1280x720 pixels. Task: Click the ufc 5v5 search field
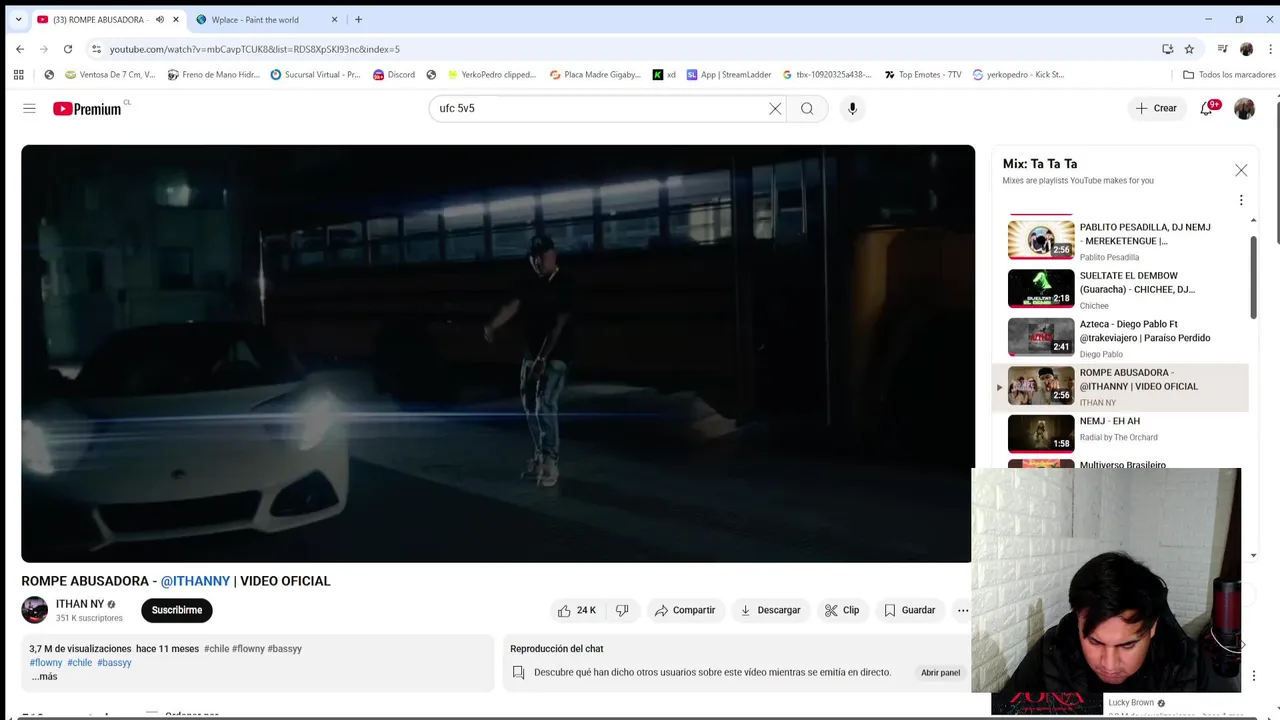coord(600,108)
